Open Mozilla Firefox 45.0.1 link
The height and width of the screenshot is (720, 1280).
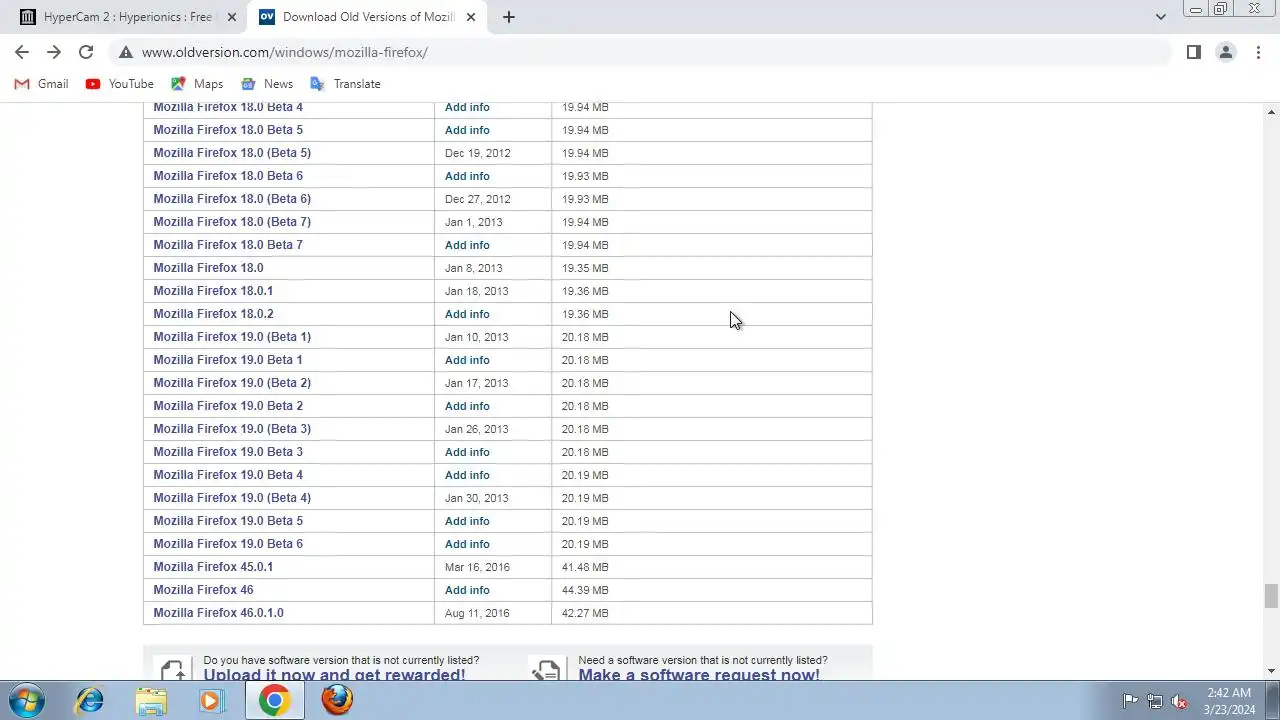coord(213,567)
